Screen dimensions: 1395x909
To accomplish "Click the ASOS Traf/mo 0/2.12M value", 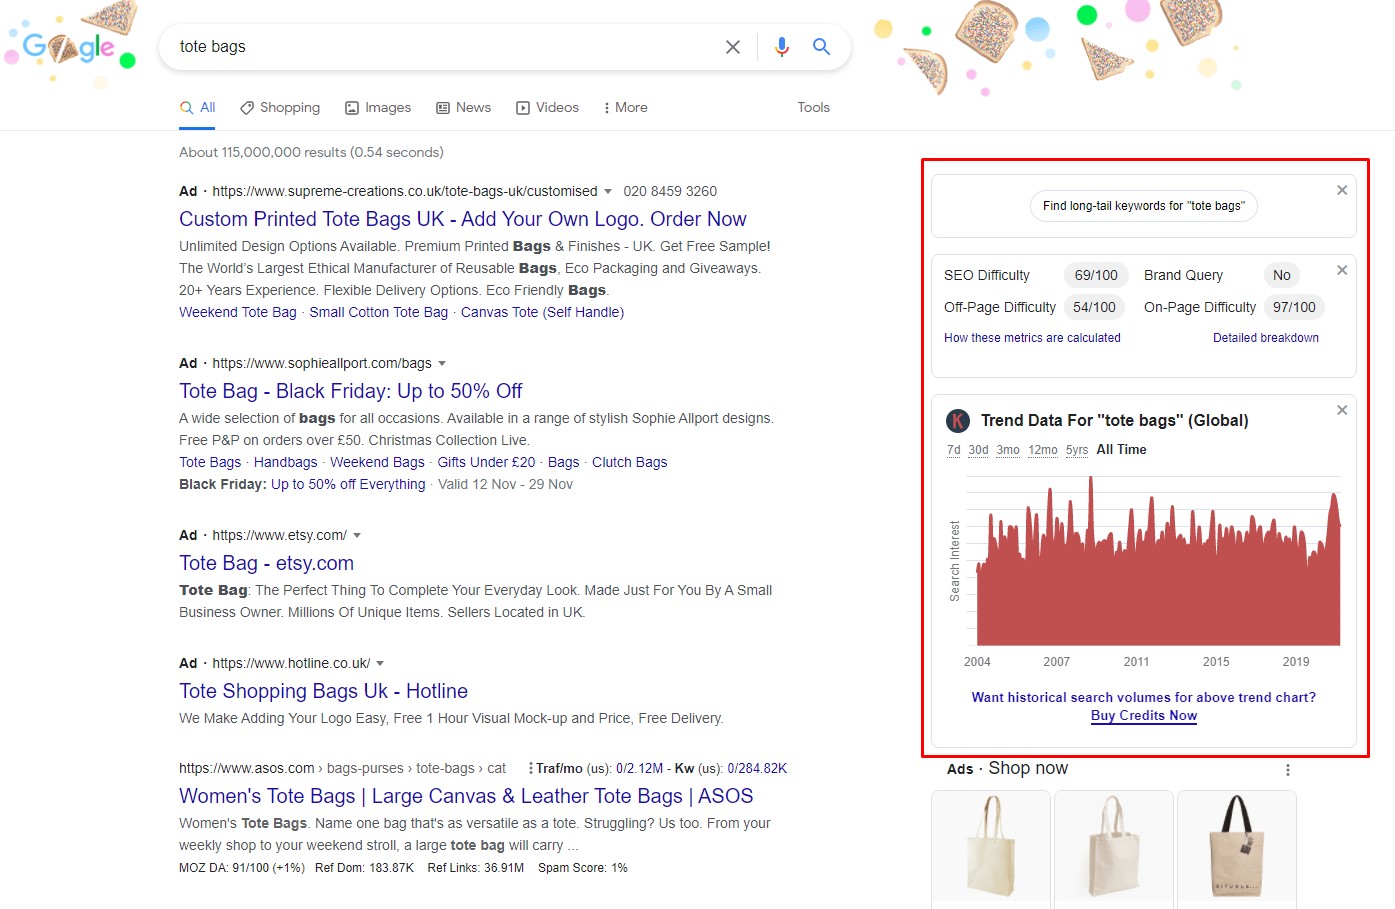I will click(x=639, y=769).
